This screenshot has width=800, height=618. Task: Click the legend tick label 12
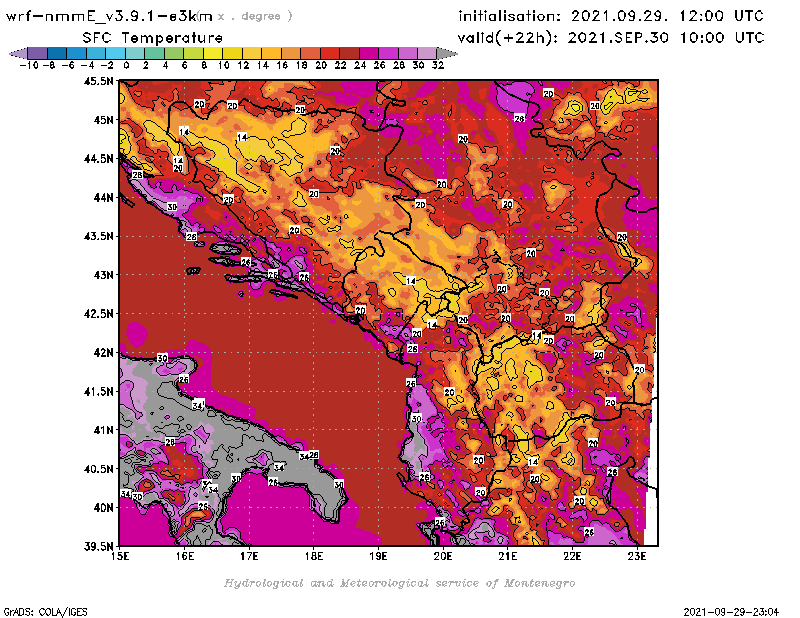[243, 65]
